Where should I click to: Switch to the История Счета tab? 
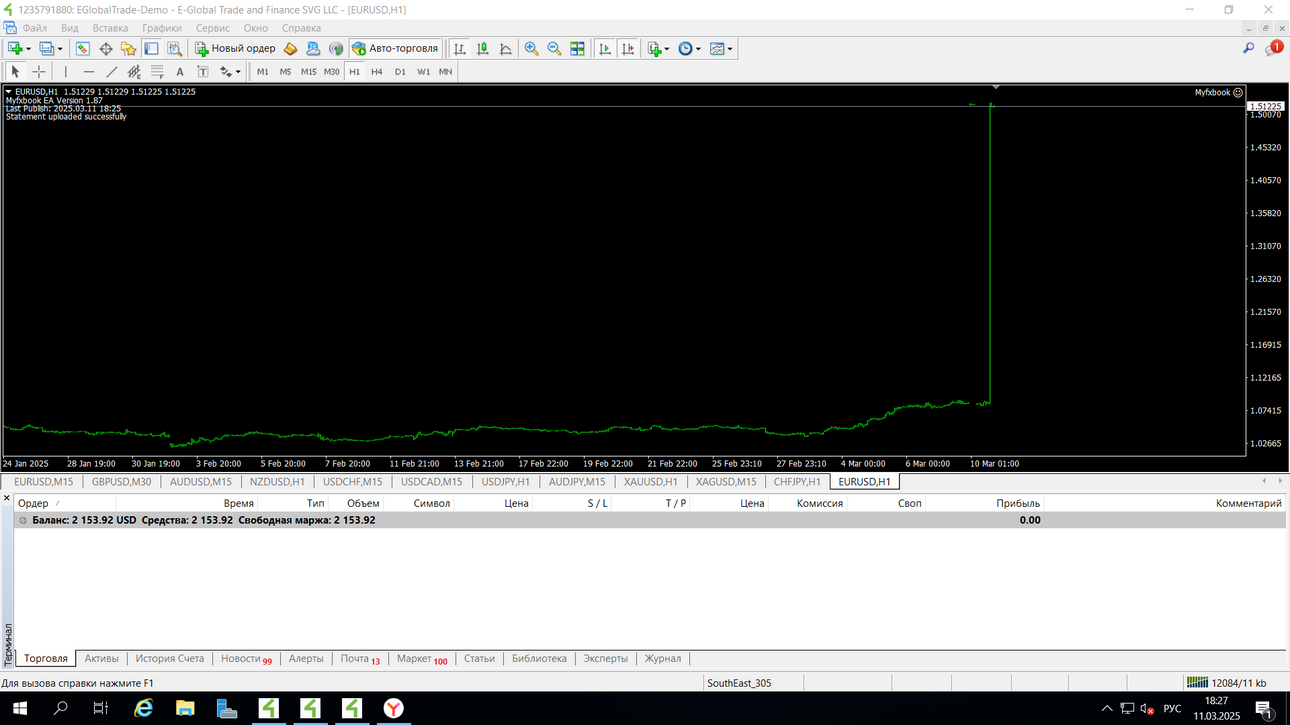click(170, 659)
